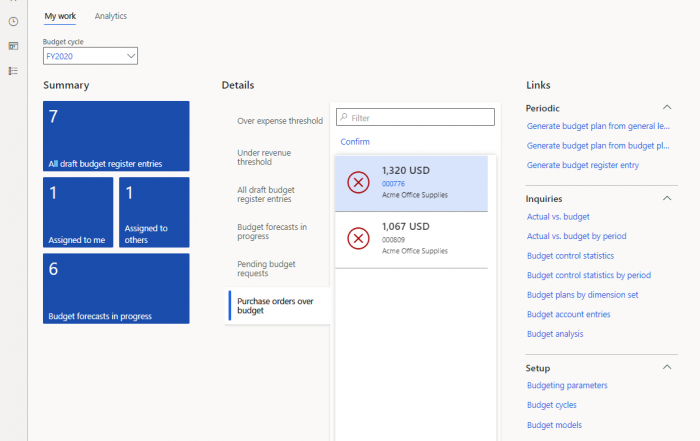Open Budget account entries link

[x=568, y=314]
